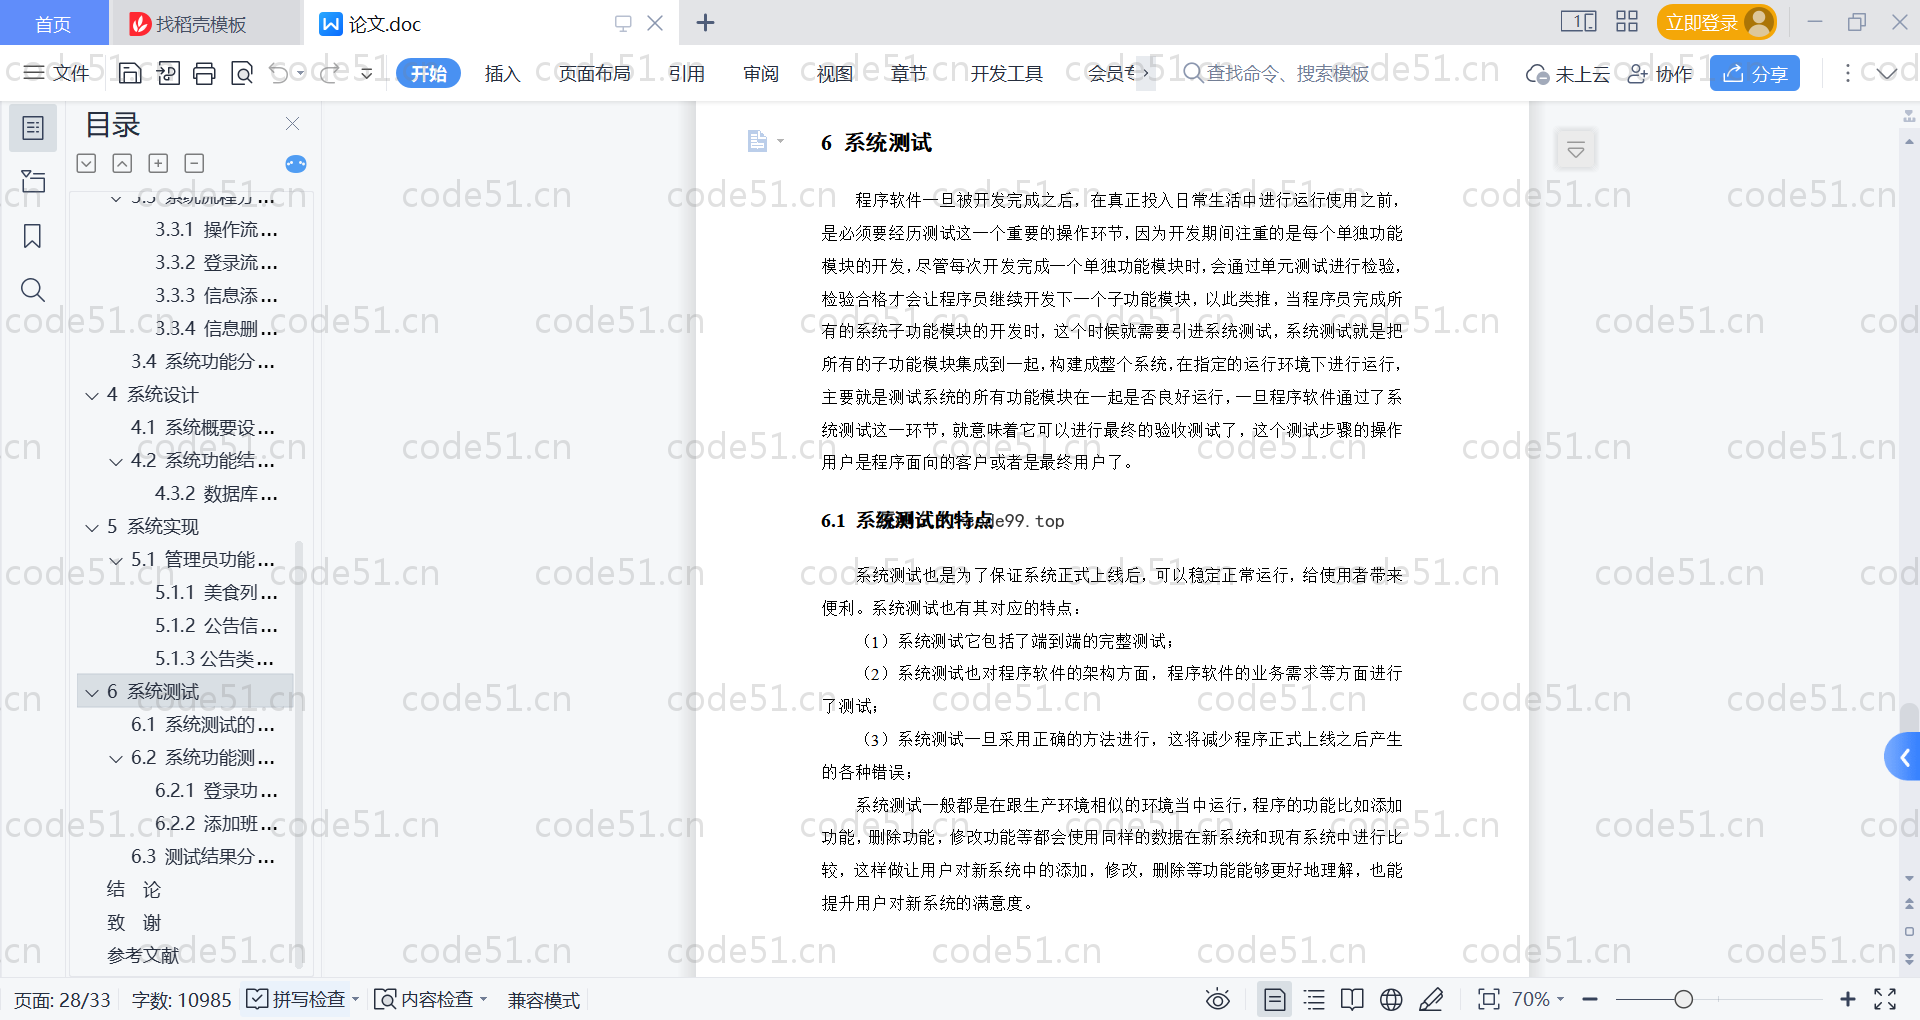Zoom in with the plus button
The image size is (1920, 1020).
[1848, 999]
